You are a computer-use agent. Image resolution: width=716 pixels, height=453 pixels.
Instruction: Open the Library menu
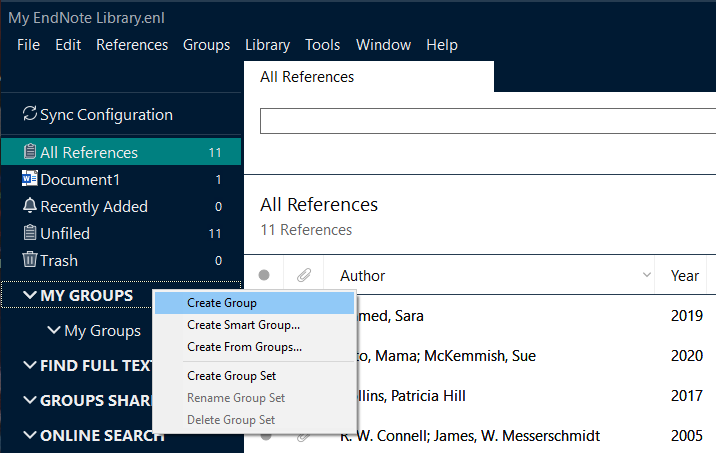[268, 45]
